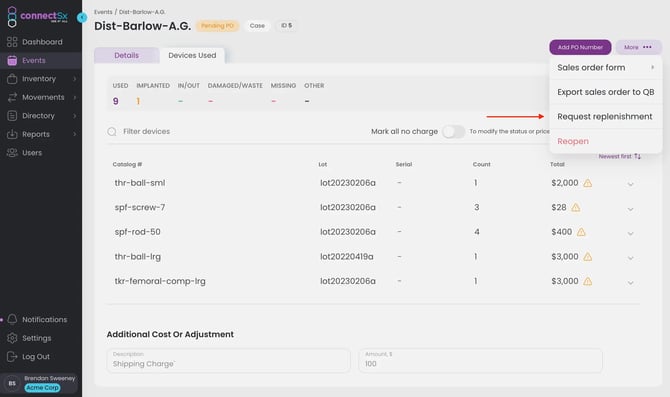Expand Movements submenu chevron
Screen dimensions: 670x397
tap(75, 97)
